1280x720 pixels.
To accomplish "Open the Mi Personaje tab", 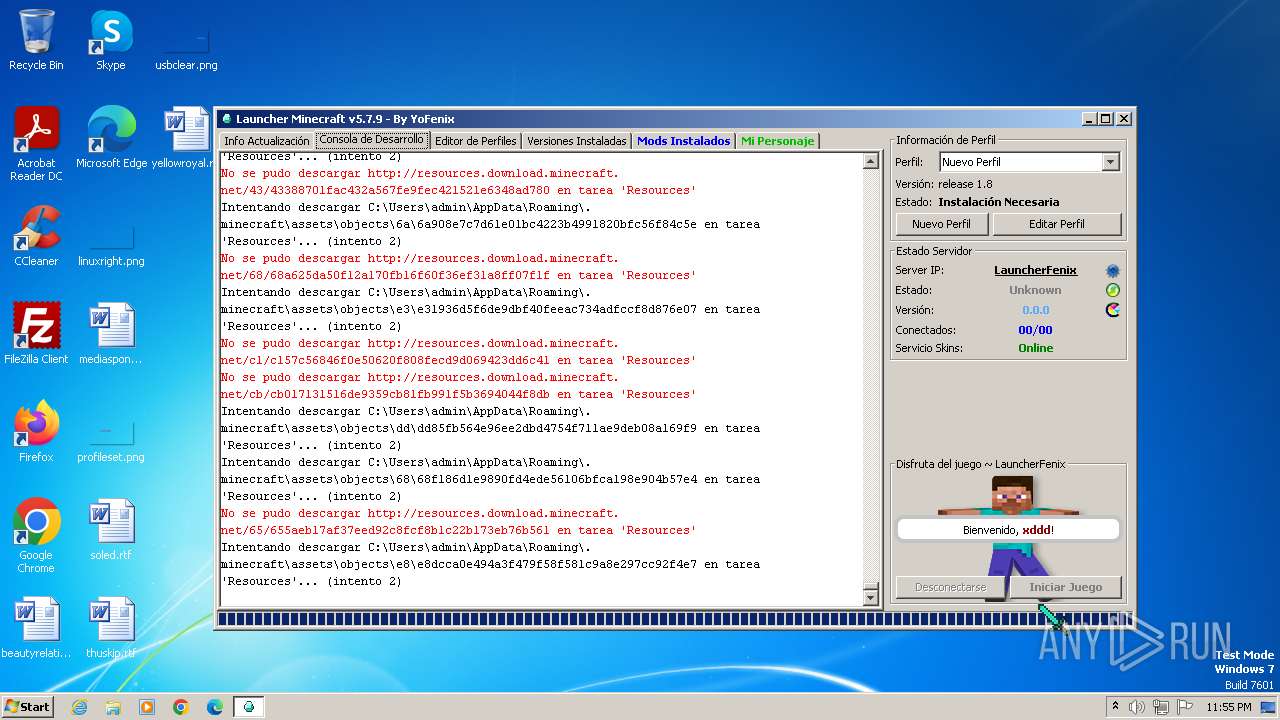I will (x=777, y=141).
